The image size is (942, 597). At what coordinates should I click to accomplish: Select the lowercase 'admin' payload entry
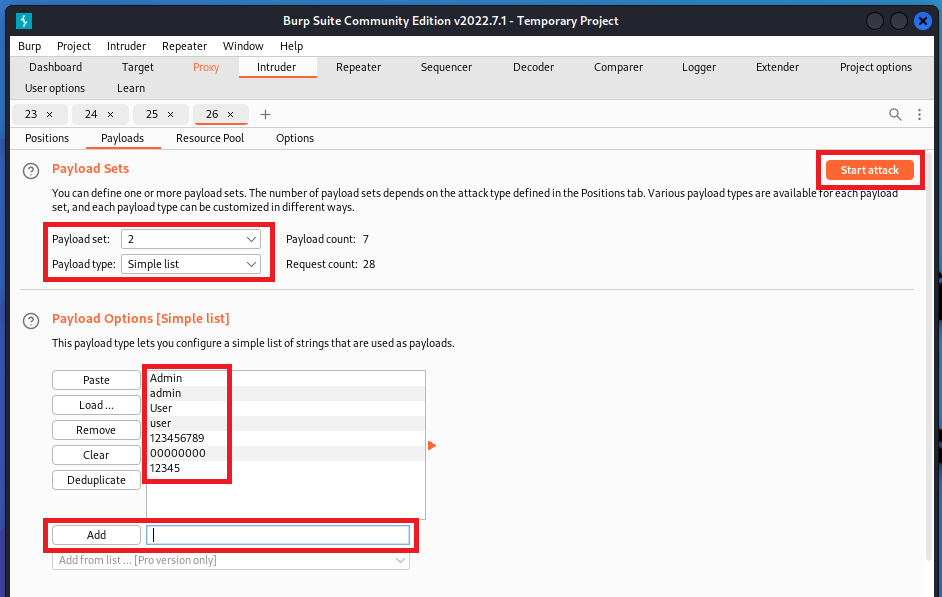286,393
